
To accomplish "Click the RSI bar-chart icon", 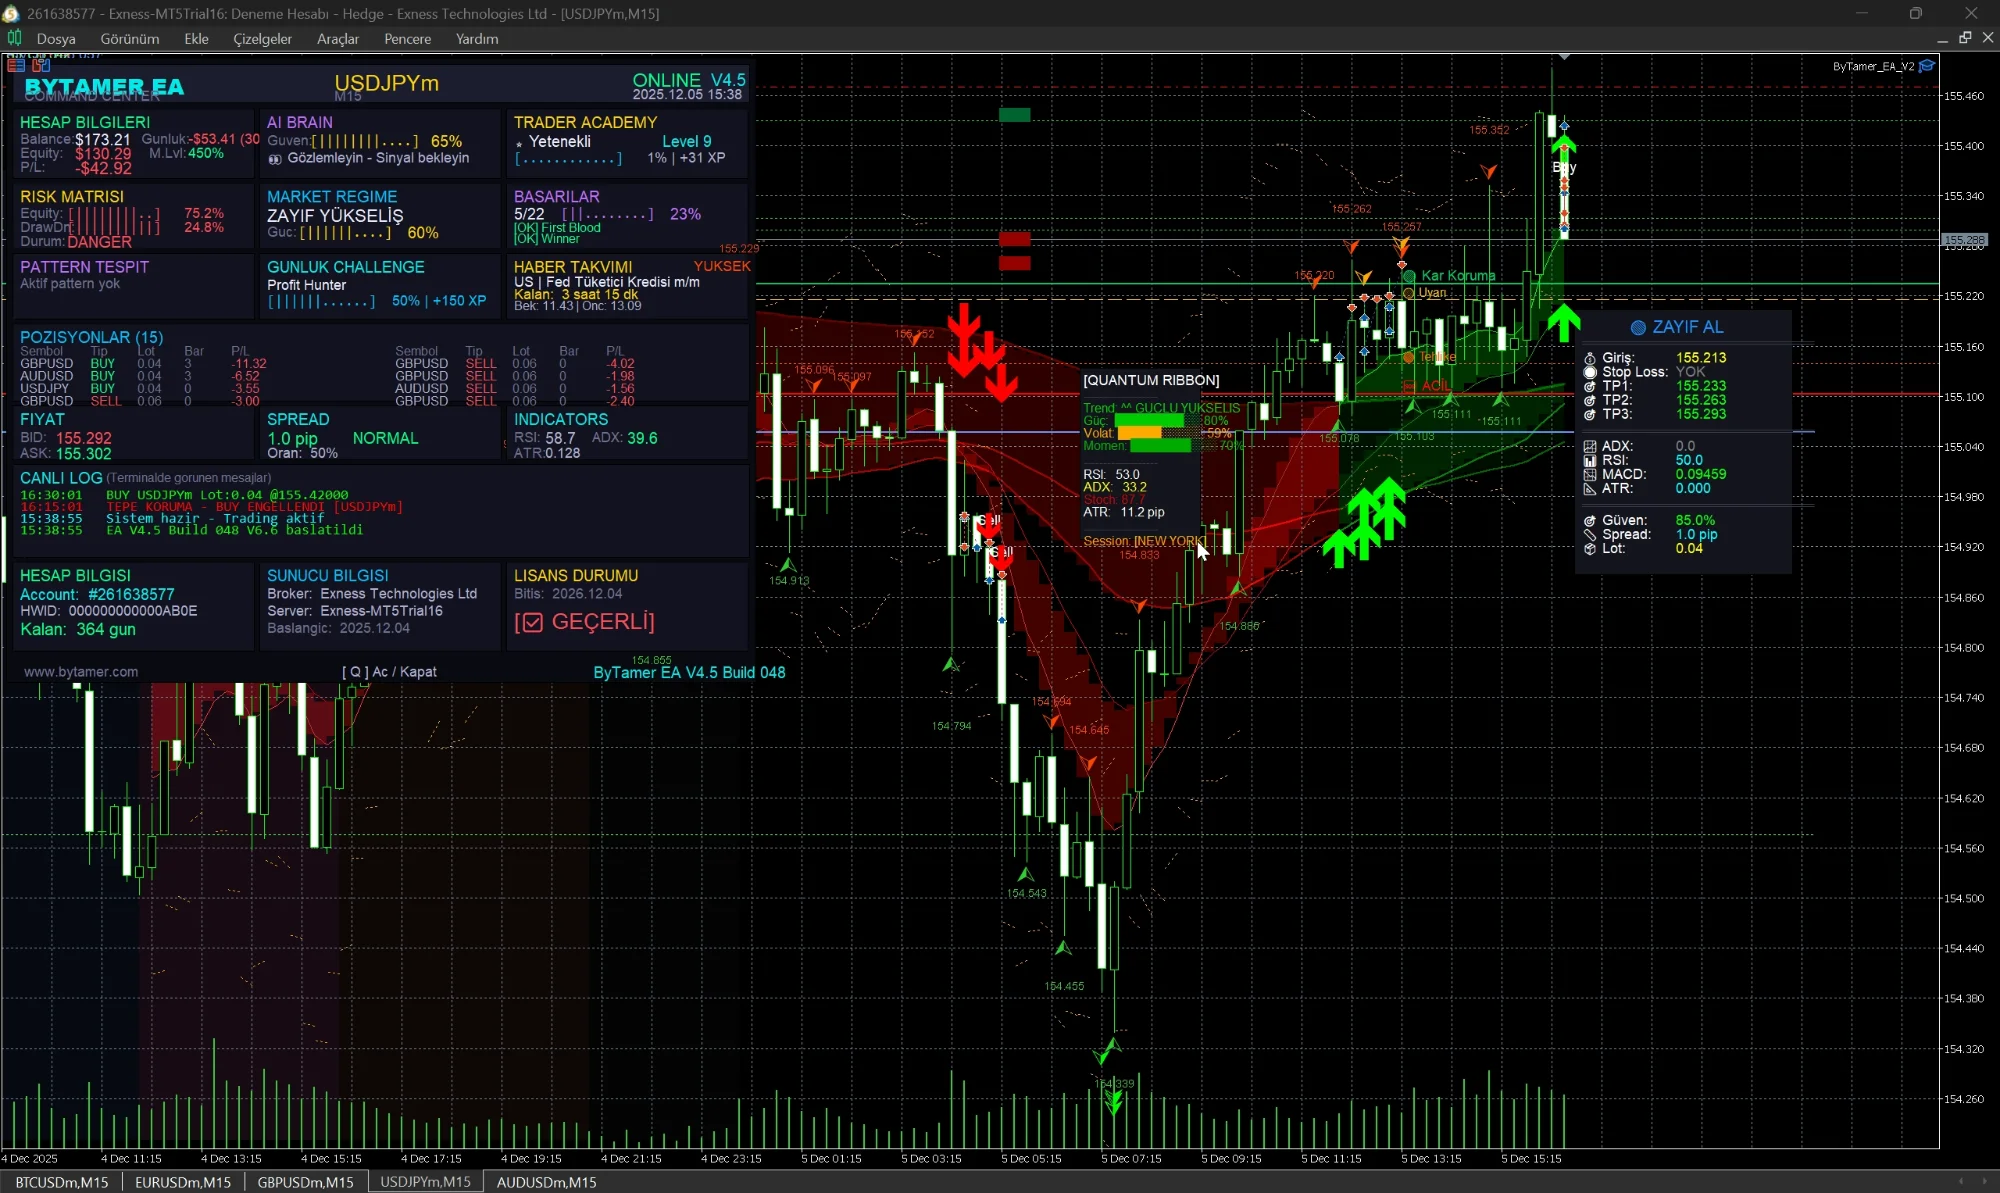I will tap(1590, 460).
